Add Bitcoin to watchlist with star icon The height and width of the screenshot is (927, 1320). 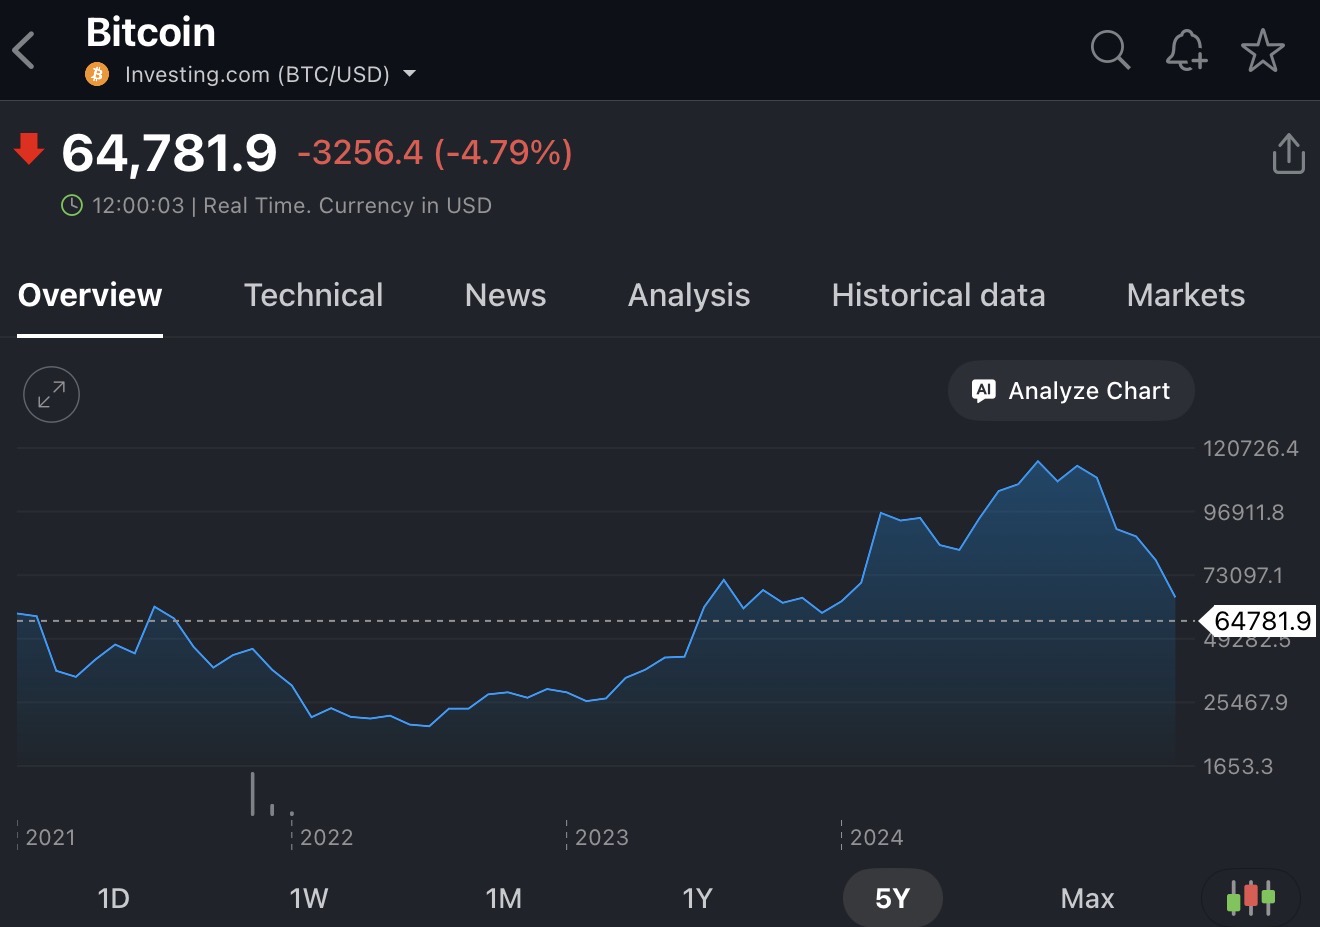click(1262, 50)
